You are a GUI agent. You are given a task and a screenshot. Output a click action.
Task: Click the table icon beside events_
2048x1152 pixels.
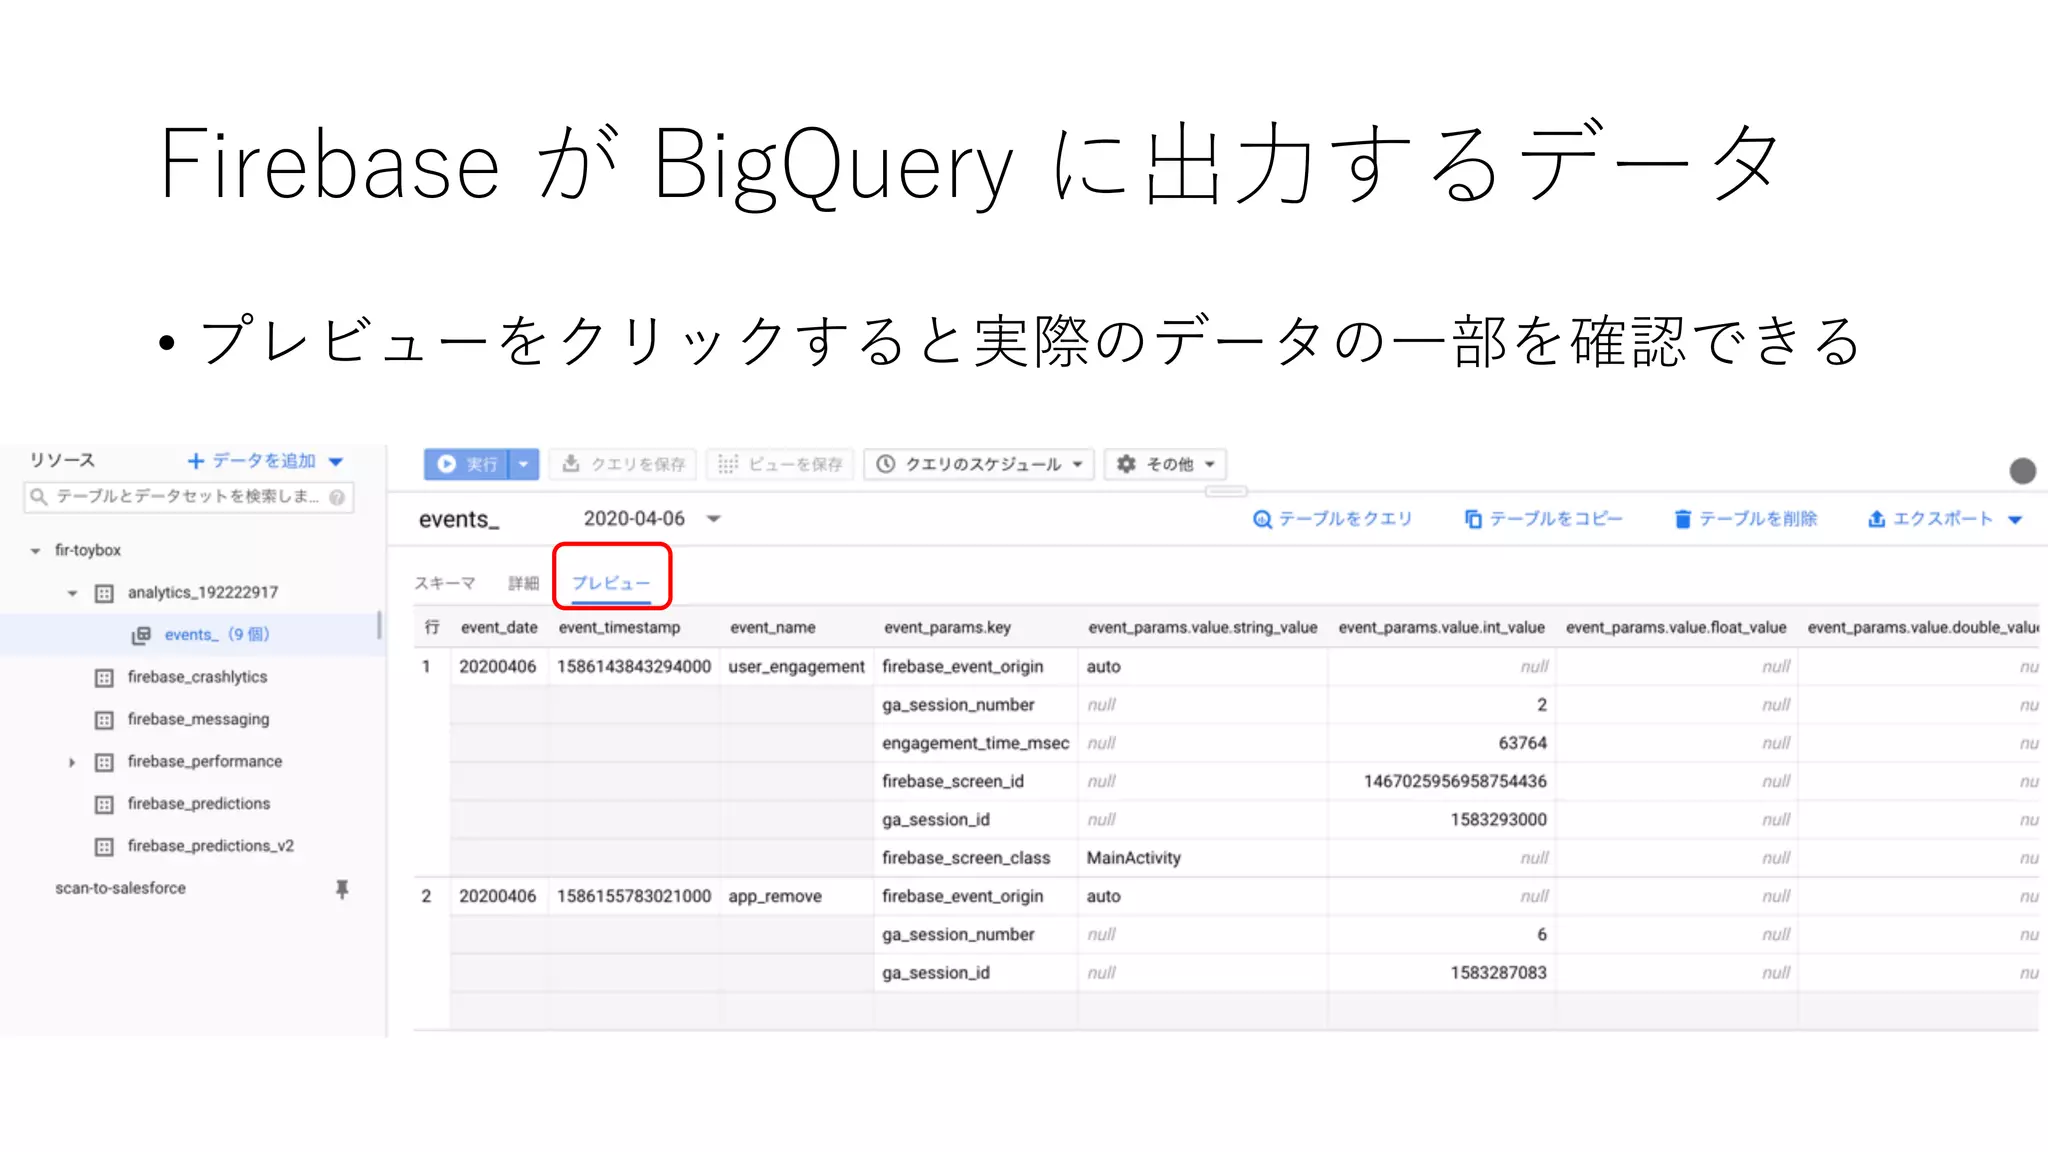(x=142, y=635)
